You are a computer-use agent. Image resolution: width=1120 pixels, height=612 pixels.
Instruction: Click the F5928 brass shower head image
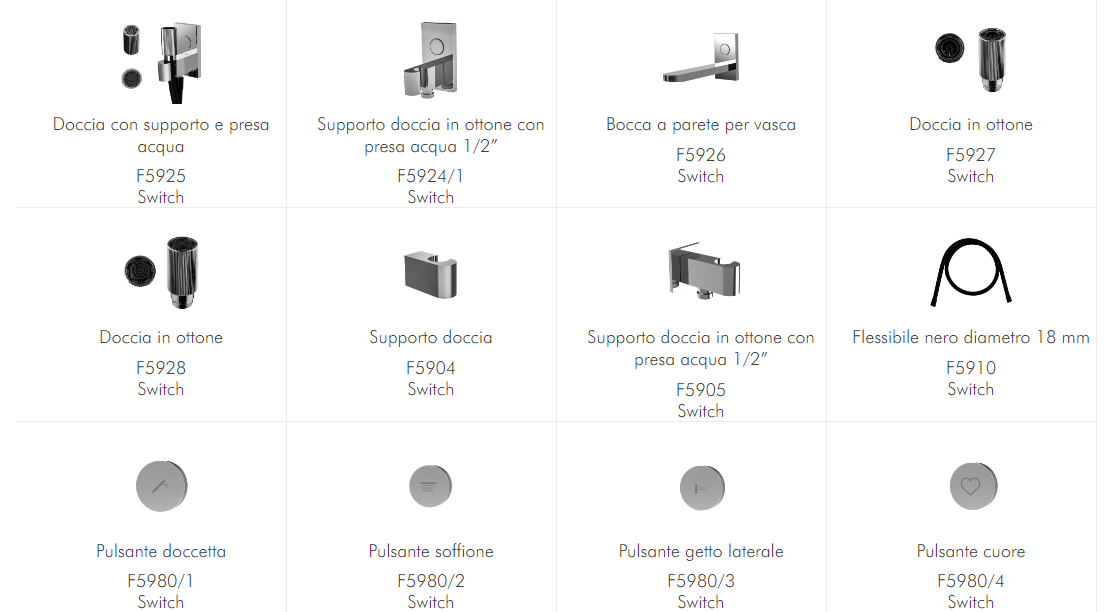click(161, 272)
